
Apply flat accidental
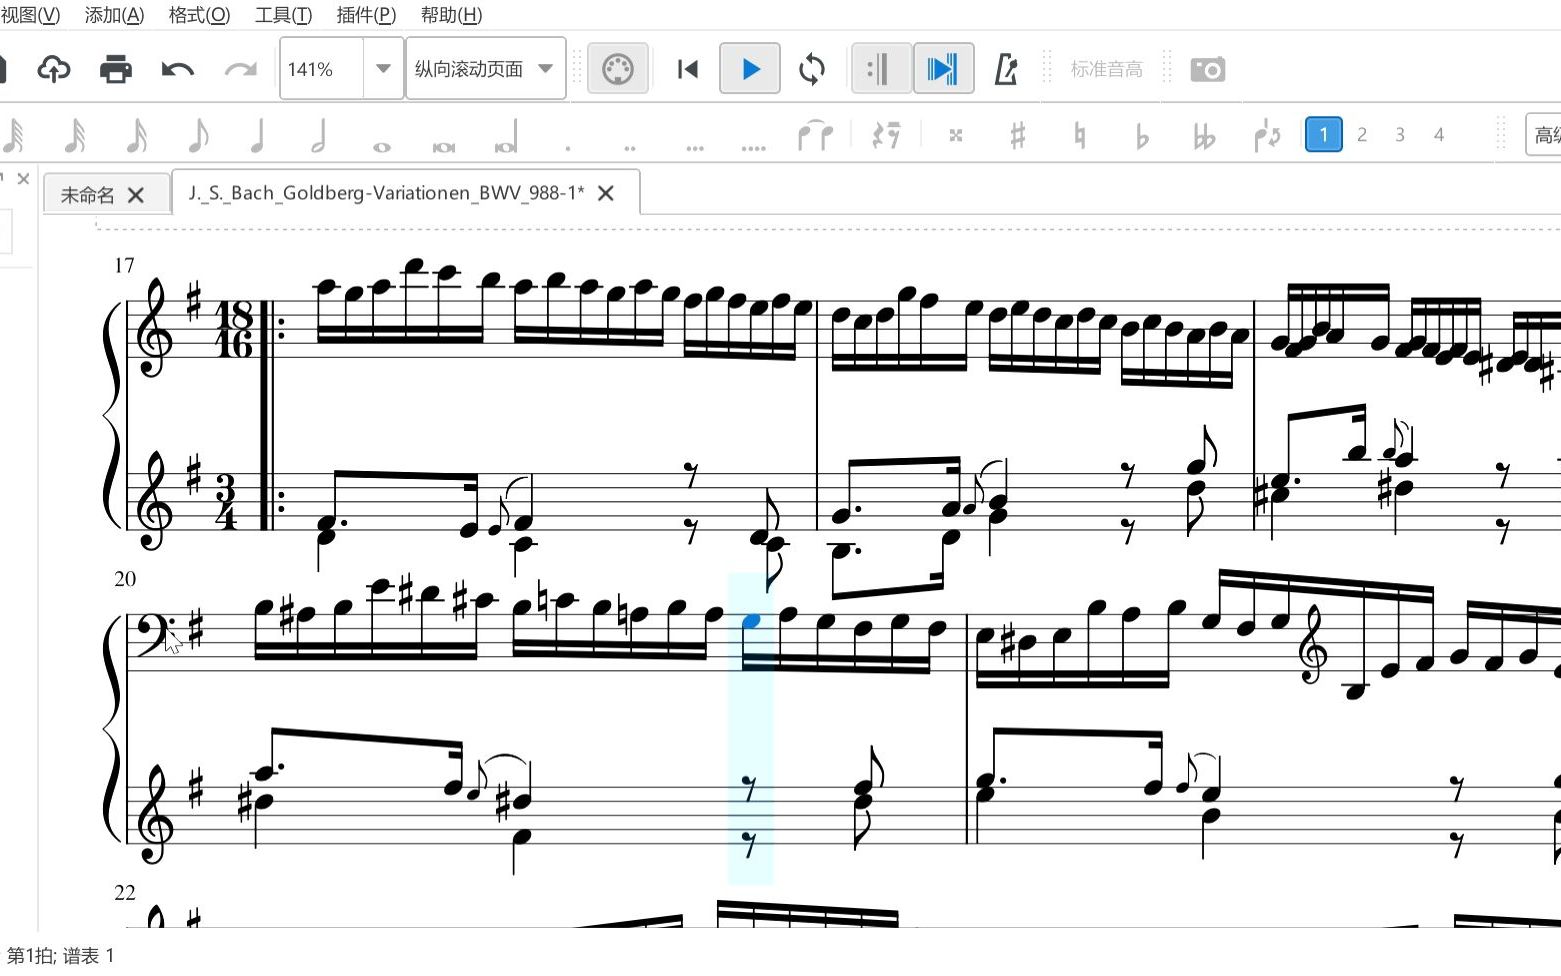1141,135
